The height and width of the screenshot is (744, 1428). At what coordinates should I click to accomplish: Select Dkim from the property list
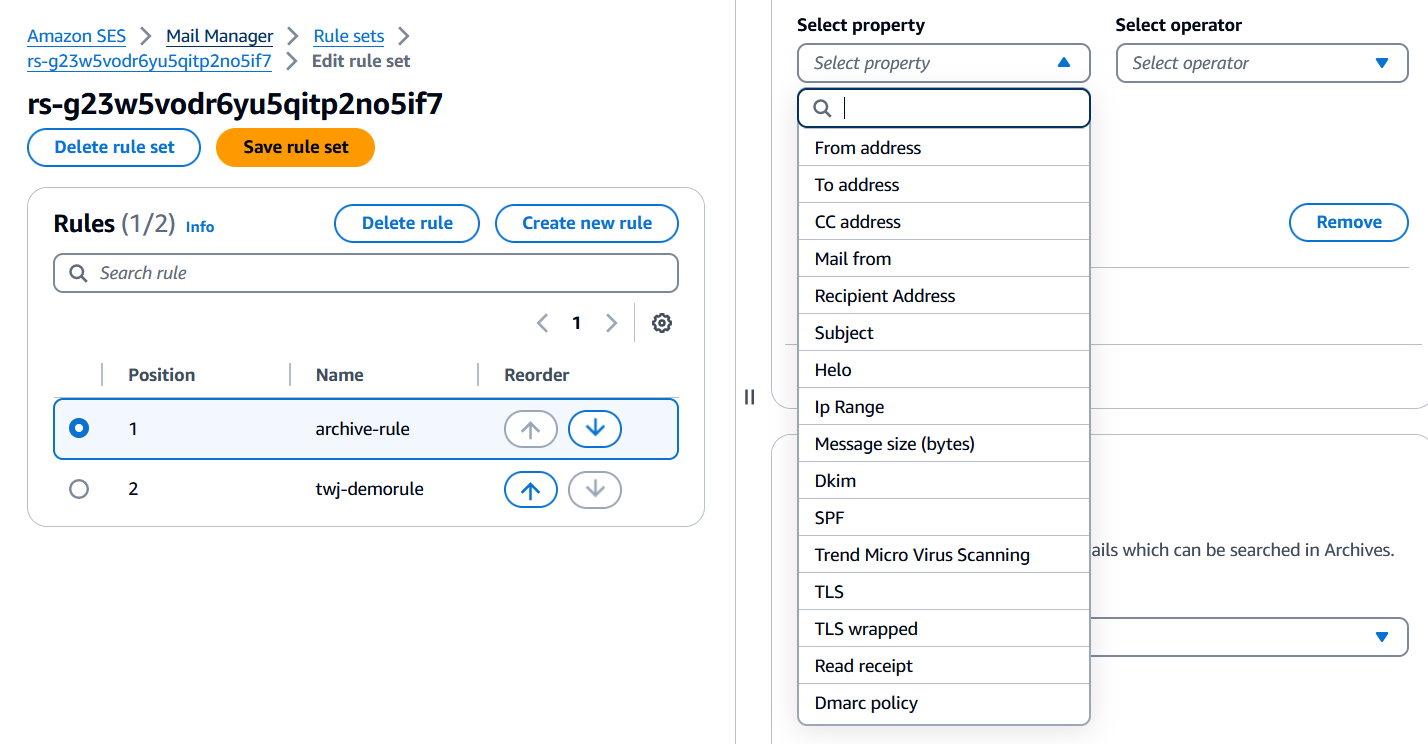tap(837, 480)
